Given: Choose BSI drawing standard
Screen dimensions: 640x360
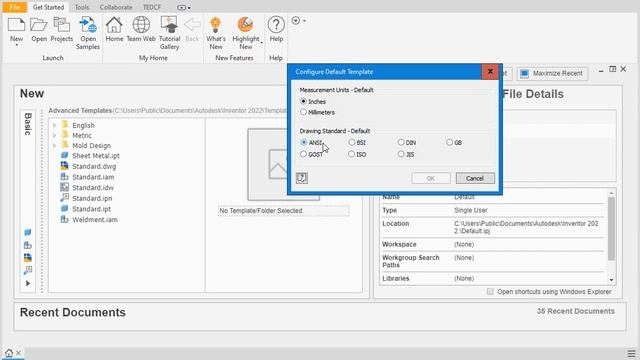Looking at the screenshot, I should click(x=352, y=142).
